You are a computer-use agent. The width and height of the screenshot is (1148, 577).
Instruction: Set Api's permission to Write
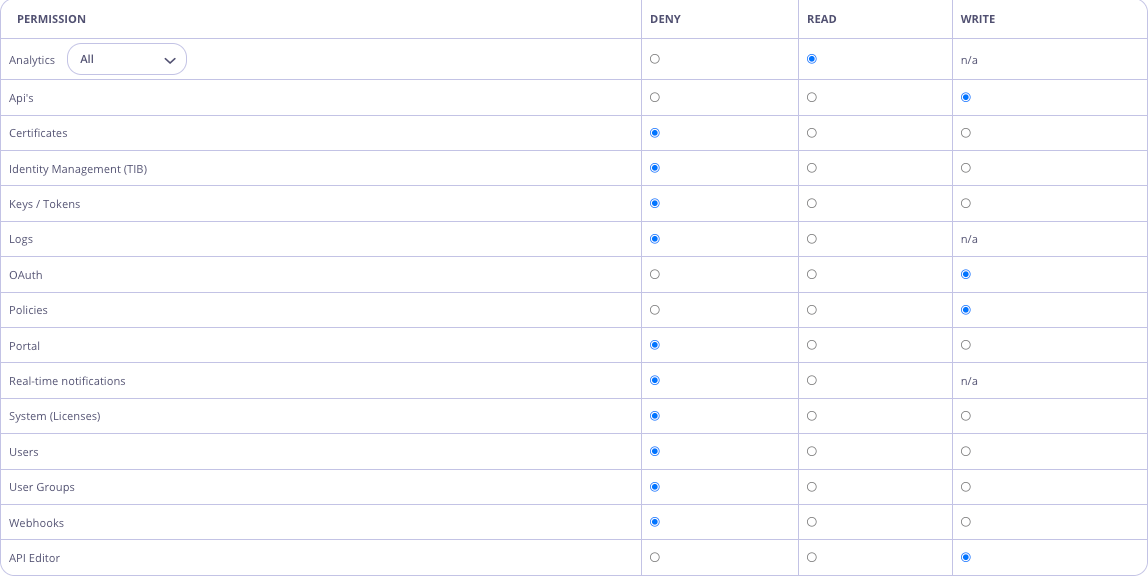(966, 97)
